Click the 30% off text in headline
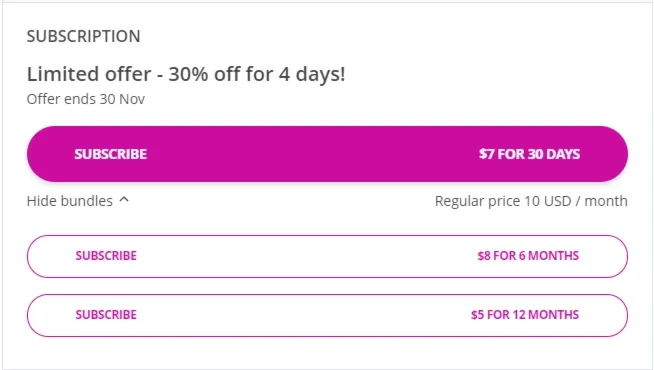Screen dimensions: 654x370 point(204,74)
